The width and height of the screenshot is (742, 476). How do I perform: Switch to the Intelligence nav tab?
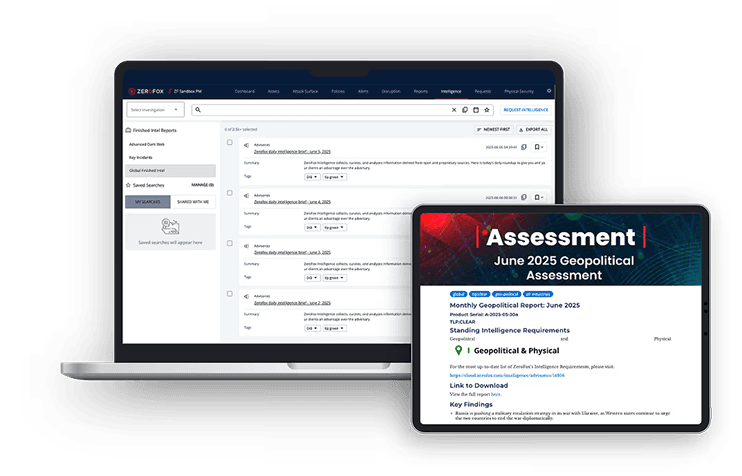coord(451,91)
